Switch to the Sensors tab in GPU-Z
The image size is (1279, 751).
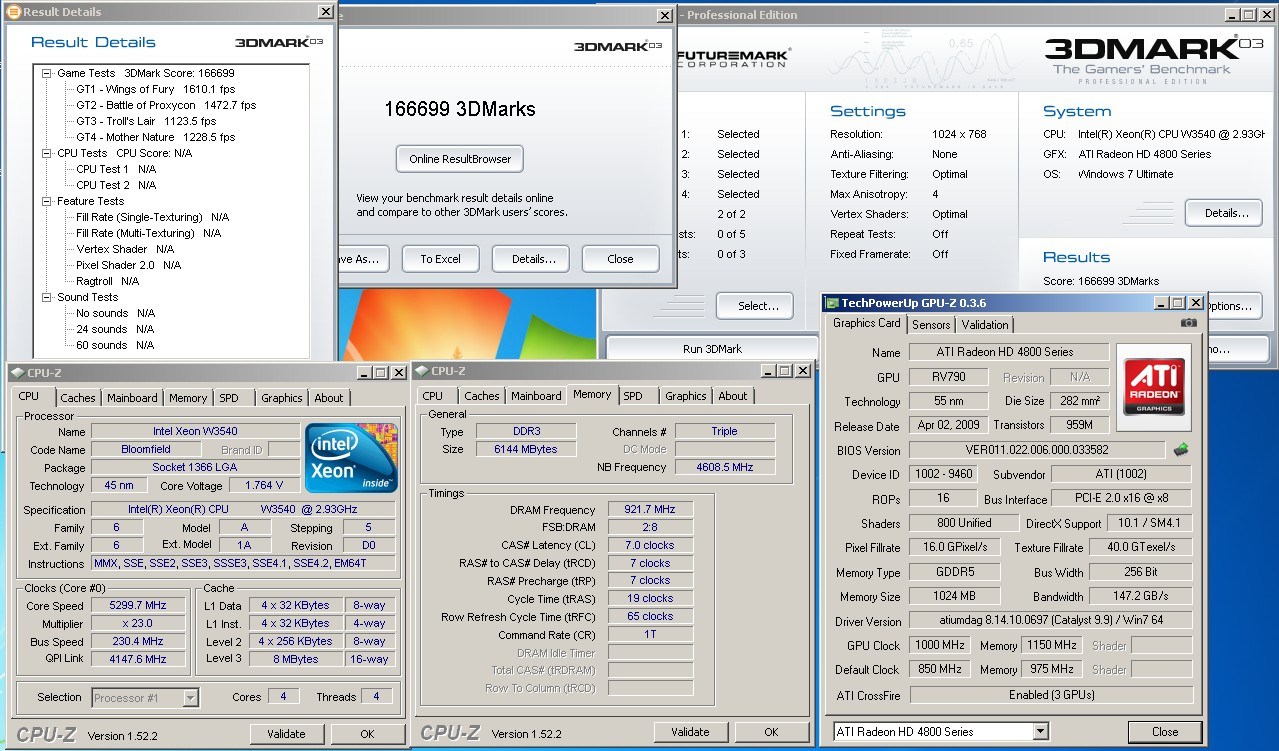pyautogui.click(x=931, y=325)
